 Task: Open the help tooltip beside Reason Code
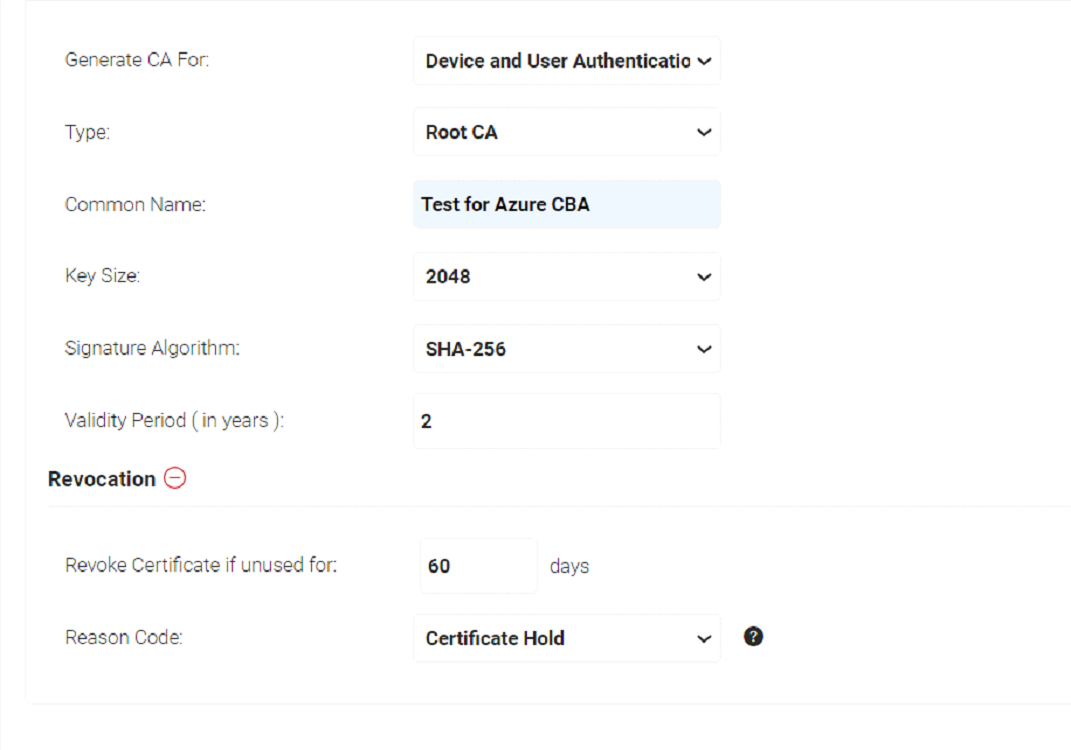click(755, 634)
